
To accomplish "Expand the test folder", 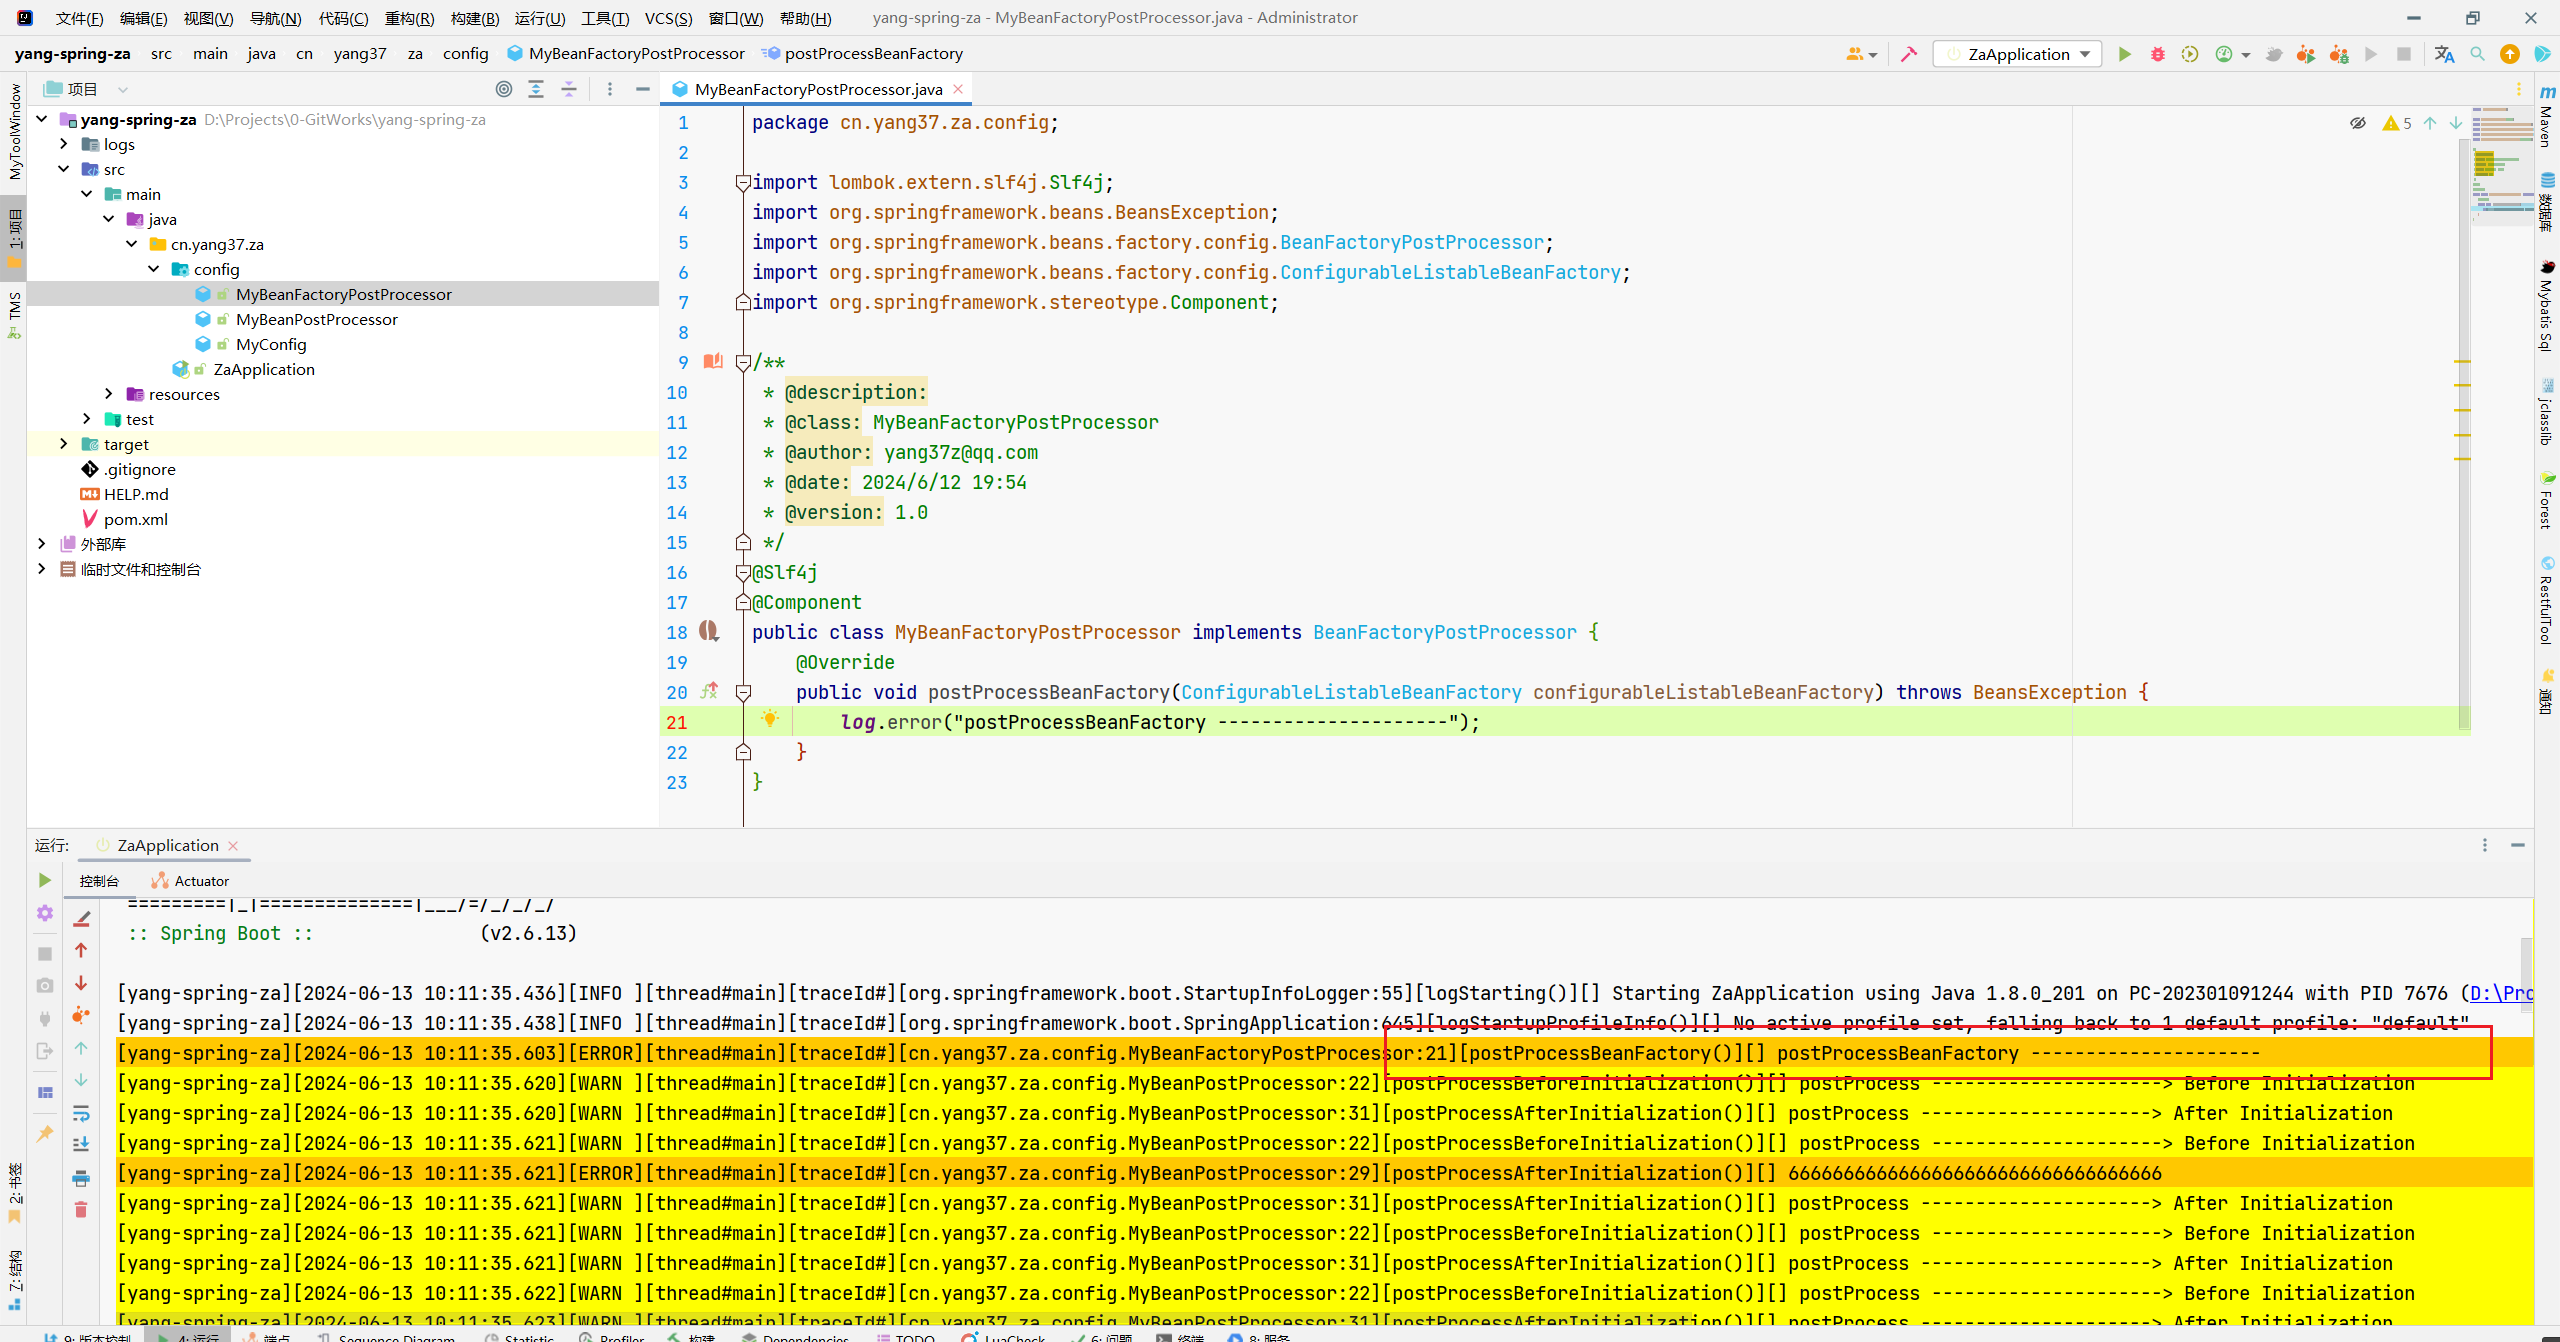I will (x=87, y=419).
